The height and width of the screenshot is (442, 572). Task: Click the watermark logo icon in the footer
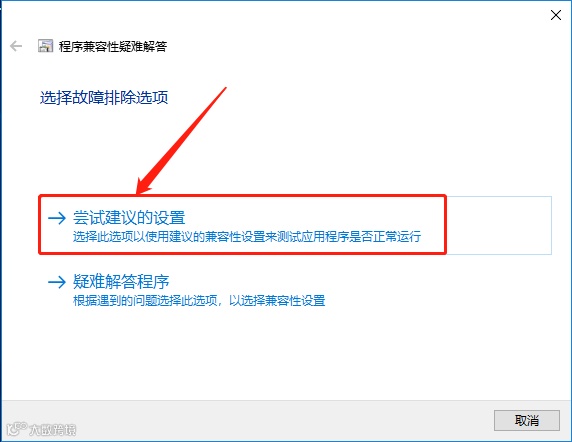point(16,429)
